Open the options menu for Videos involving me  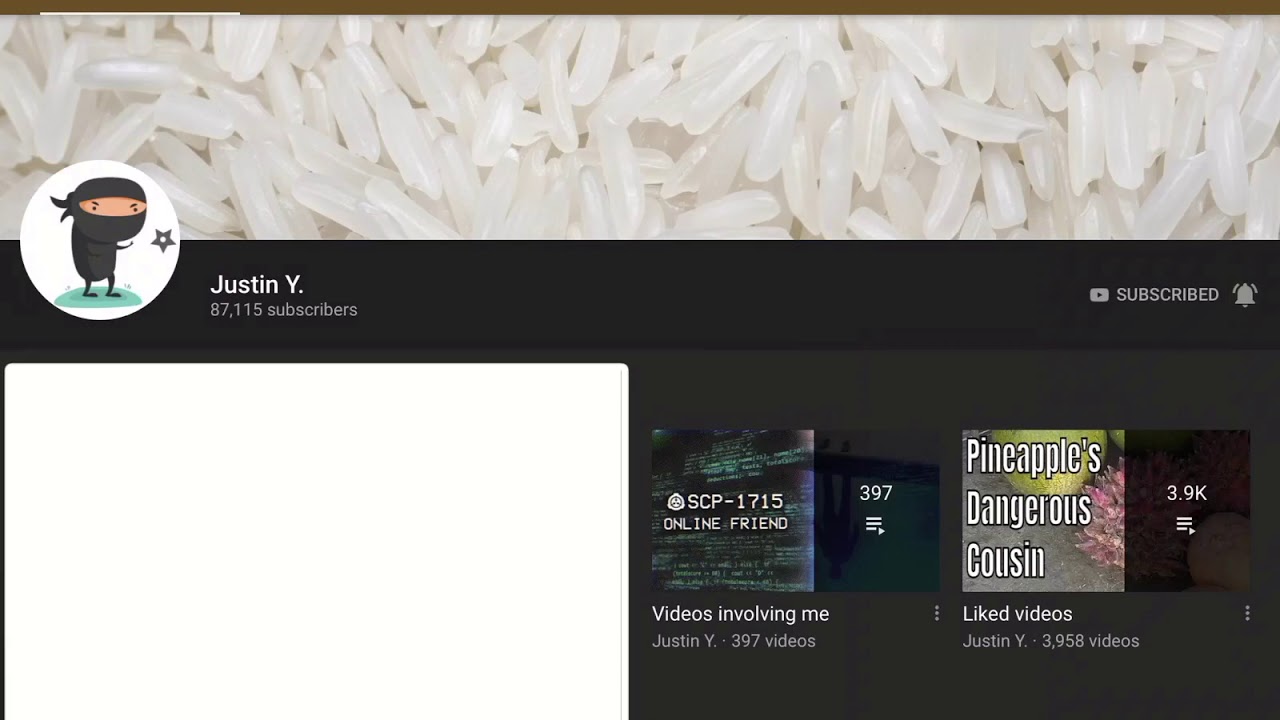[937, 613]
